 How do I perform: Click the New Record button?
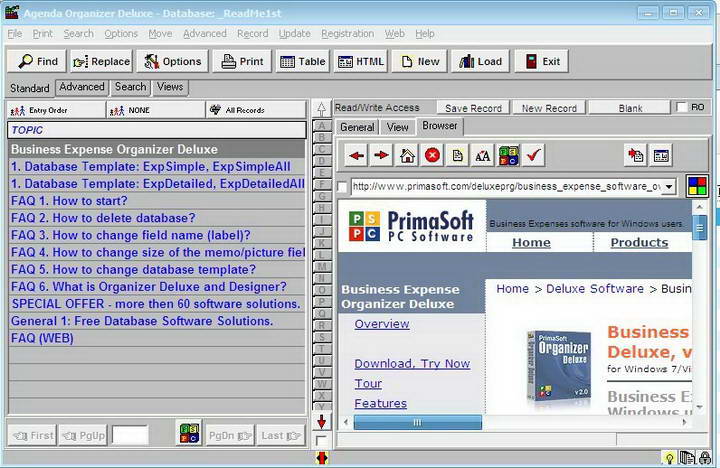(549, 108)
